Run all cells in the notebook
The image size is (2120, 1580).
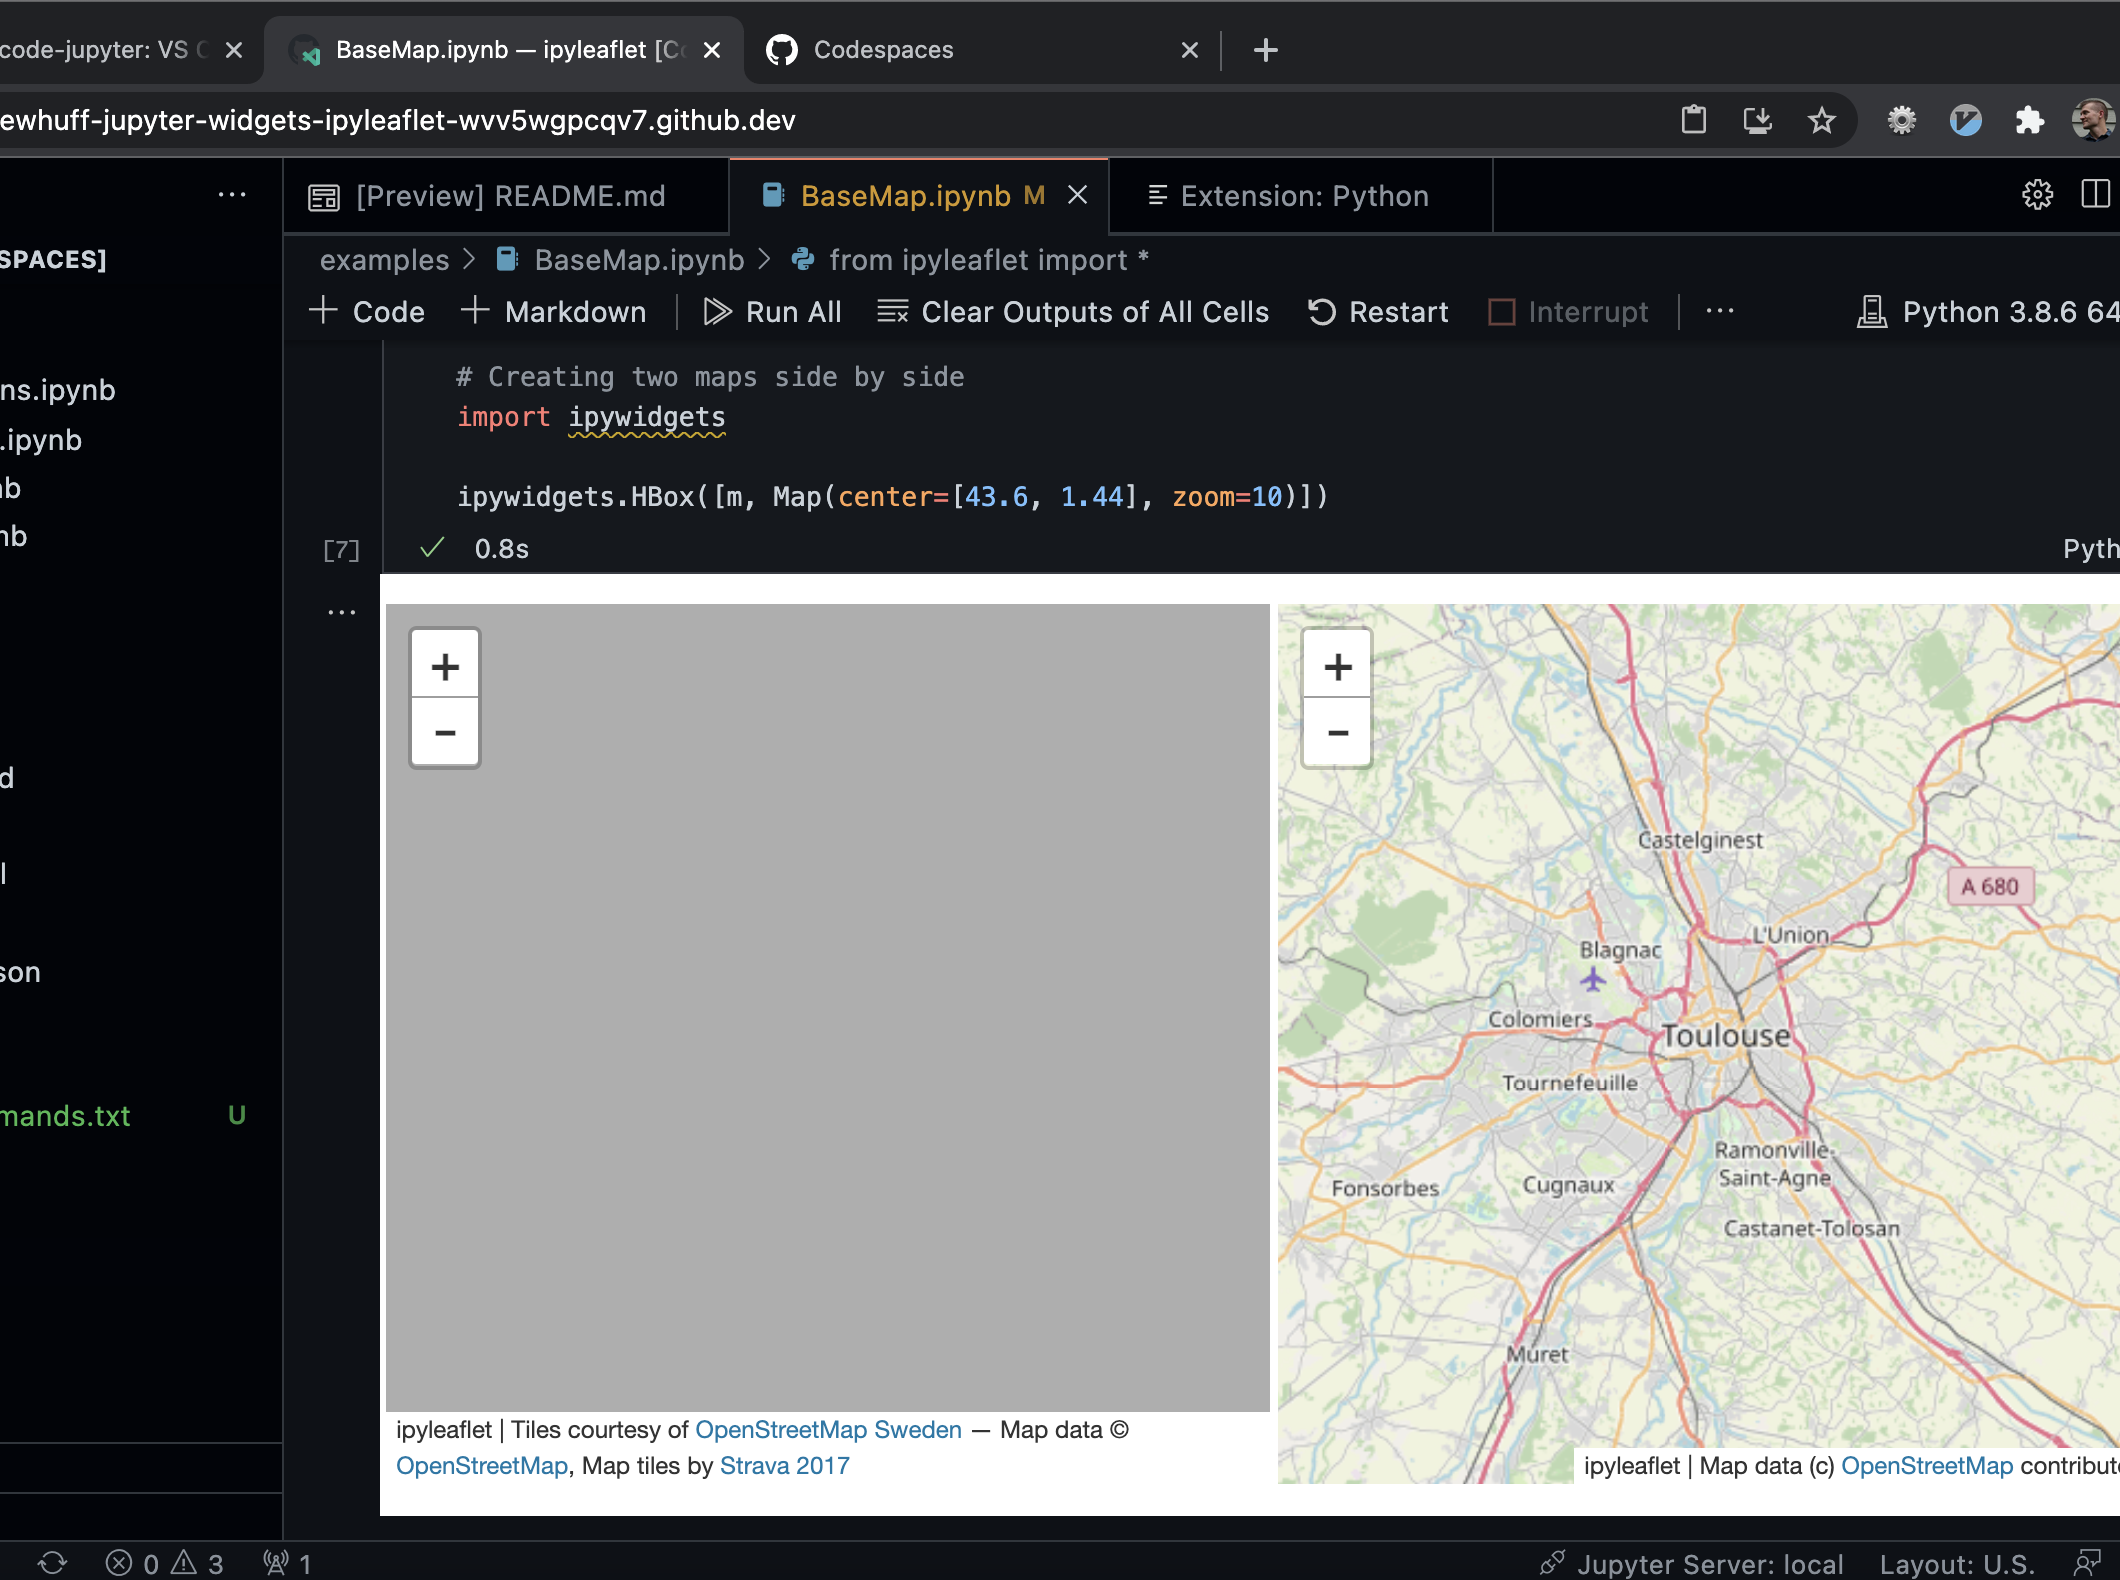point(772,311)
